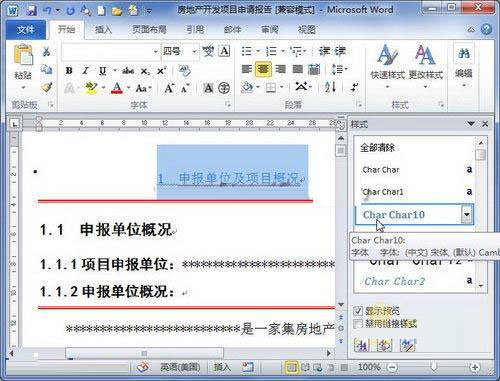Click the Cut scissors icon
The image size is (500, 381).
click(x=46, y=51)
